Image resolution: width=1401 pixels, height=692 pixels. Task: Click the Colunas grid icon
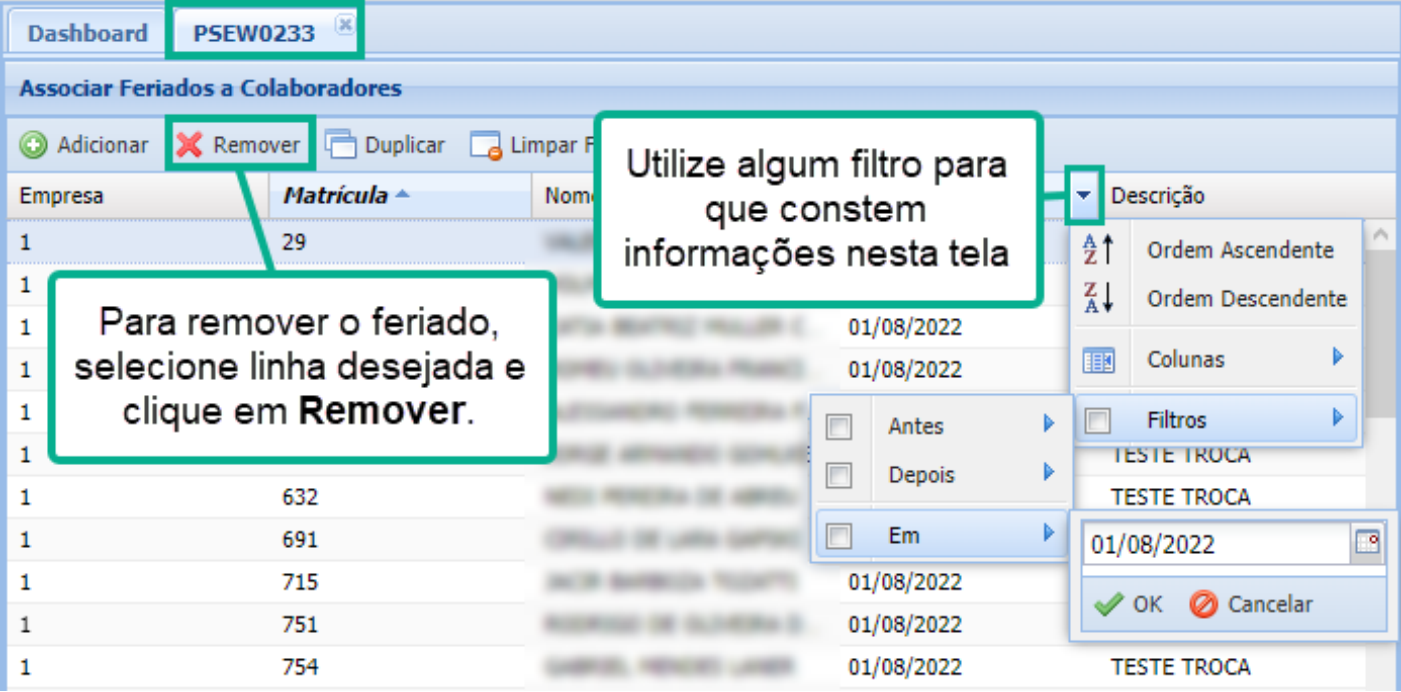[1099, 360]
